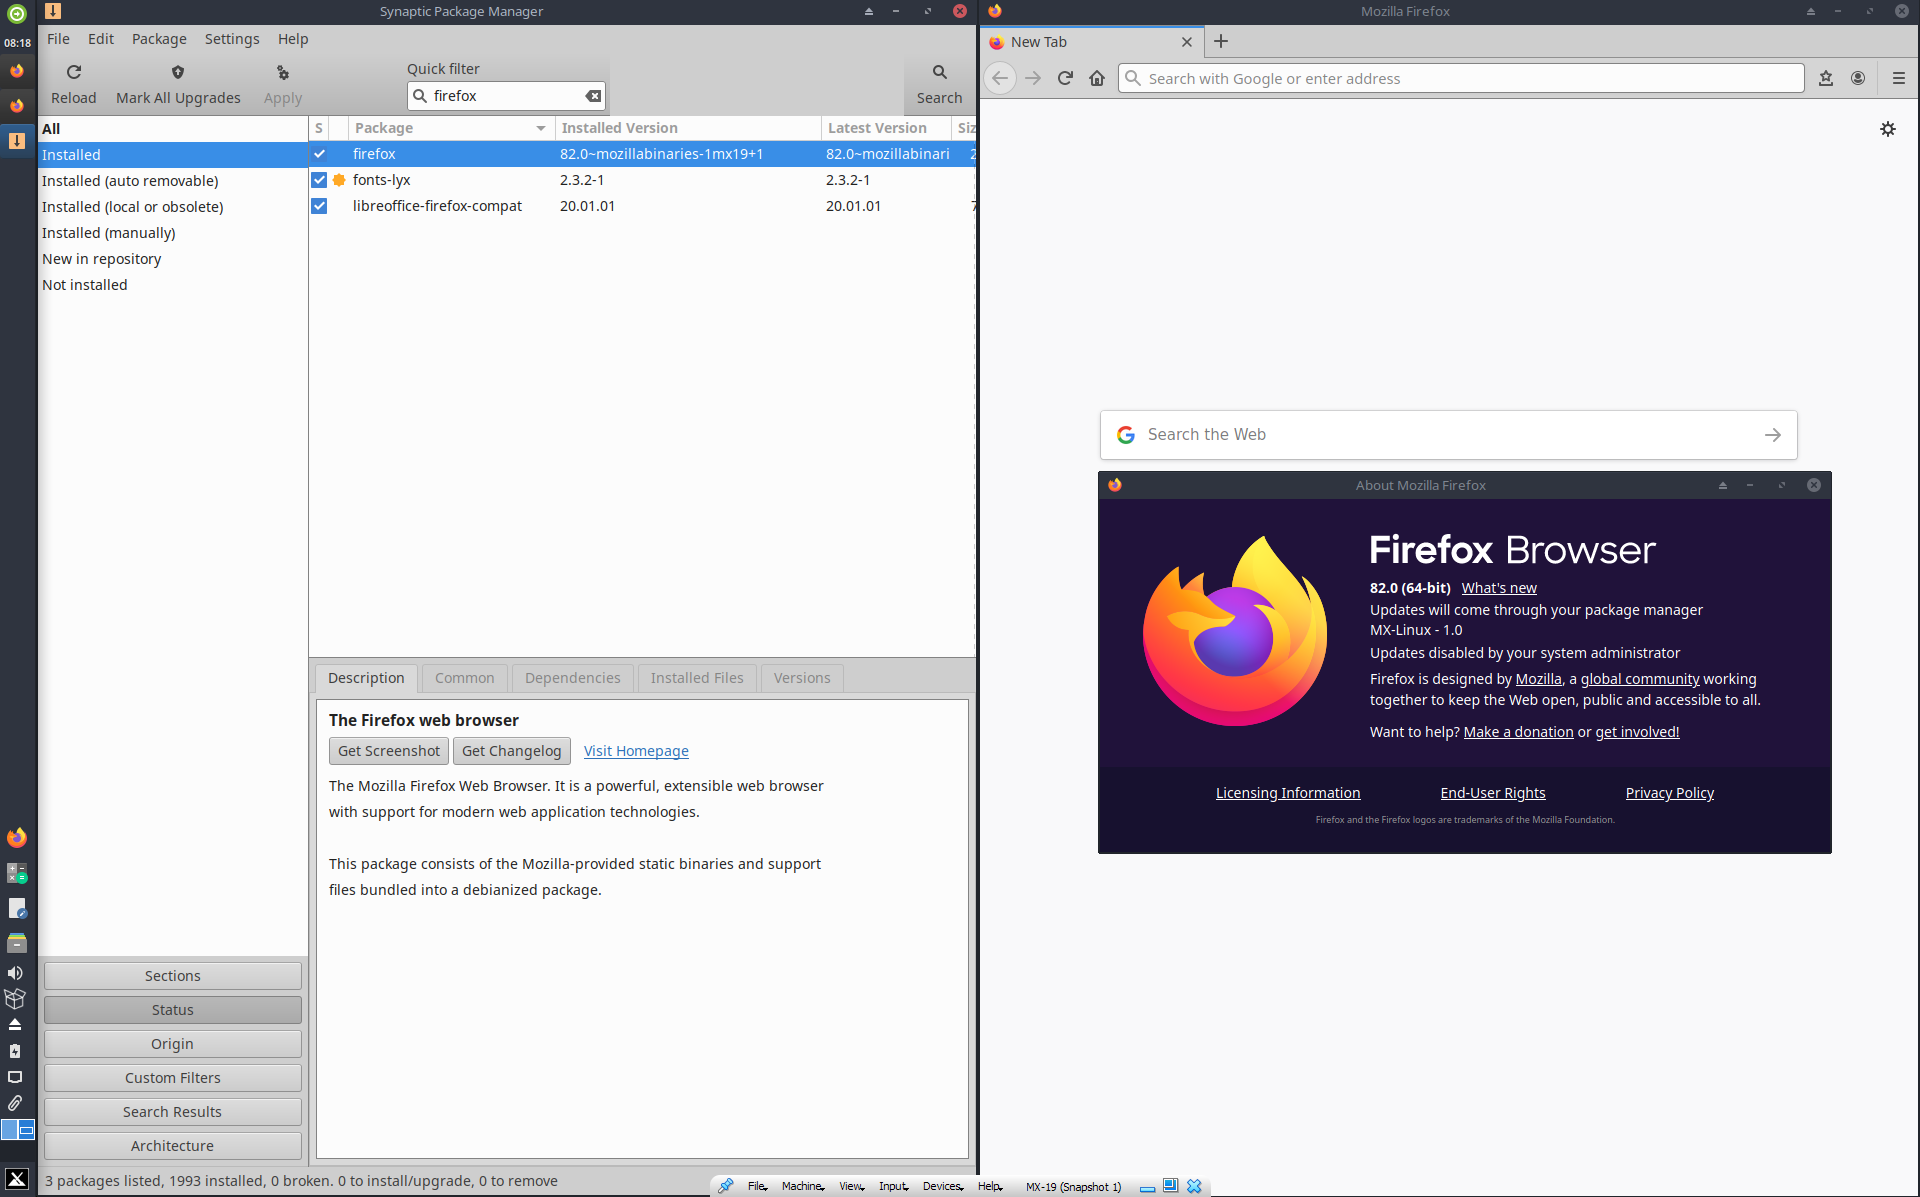Switch to the Dependencies tab

pyautogui.click(x=572, y=678)
